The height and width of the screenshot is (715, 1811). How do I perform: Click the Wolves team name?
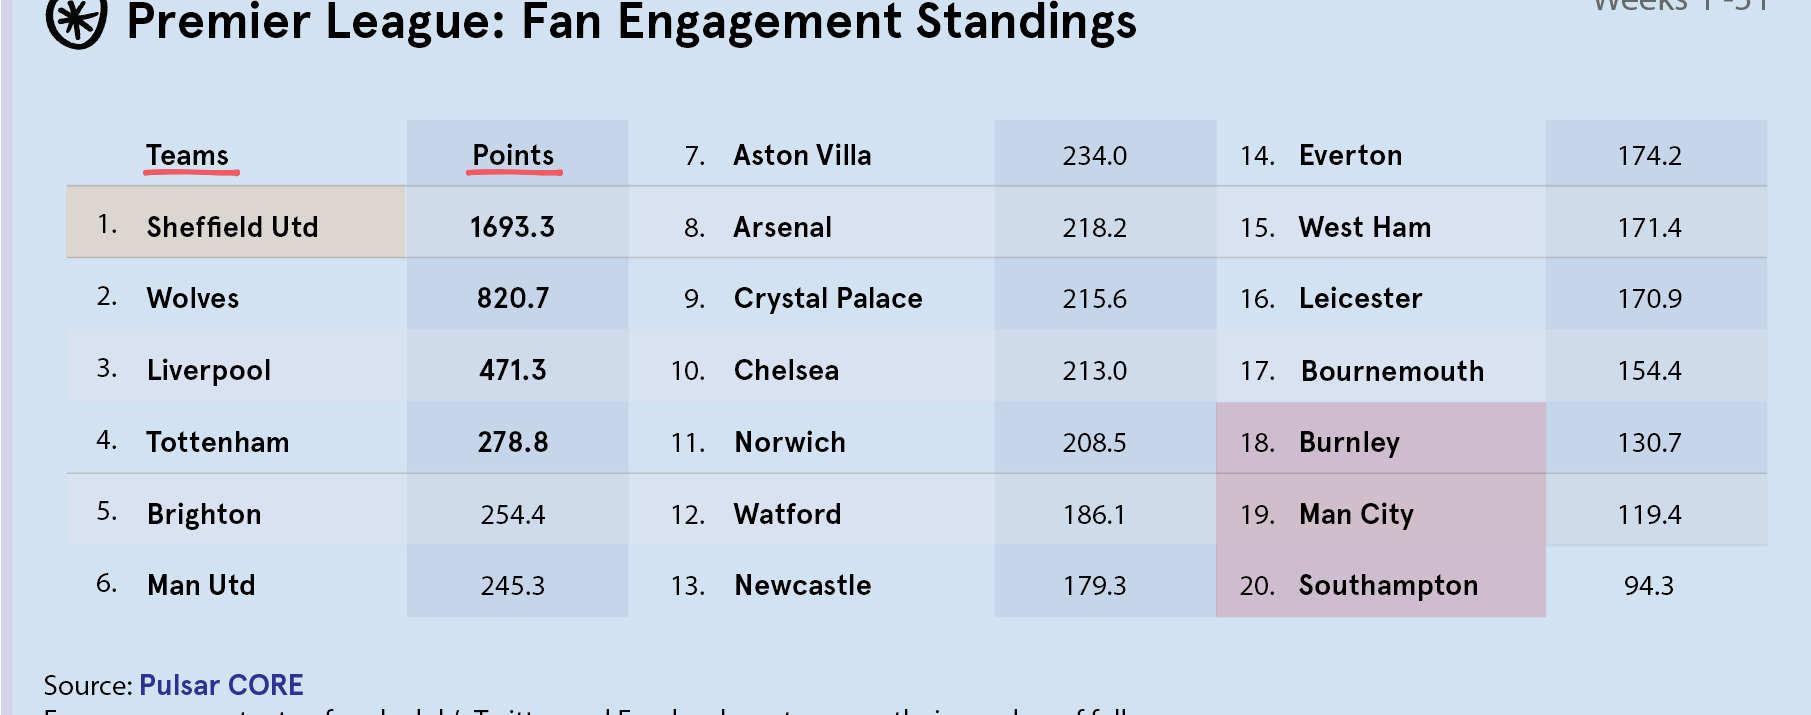tap(193, 298)
